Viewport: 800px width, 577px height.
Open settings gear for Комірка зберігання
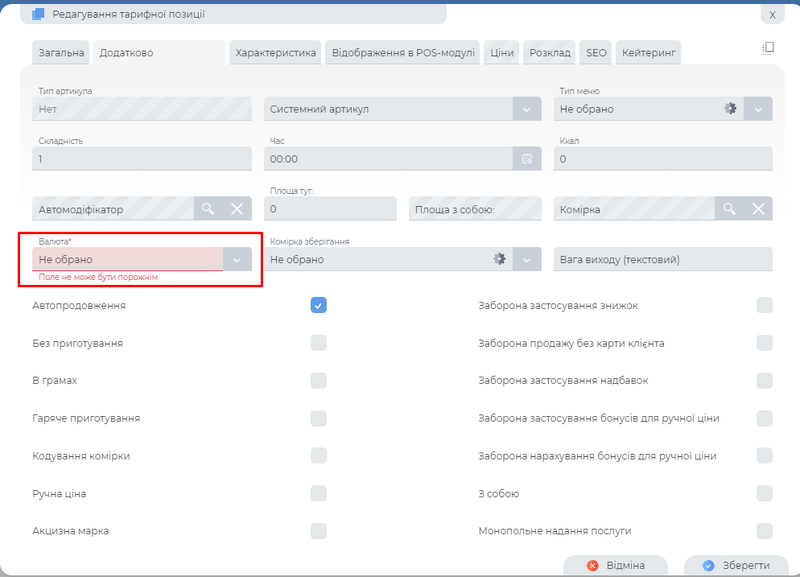(499, 259)
